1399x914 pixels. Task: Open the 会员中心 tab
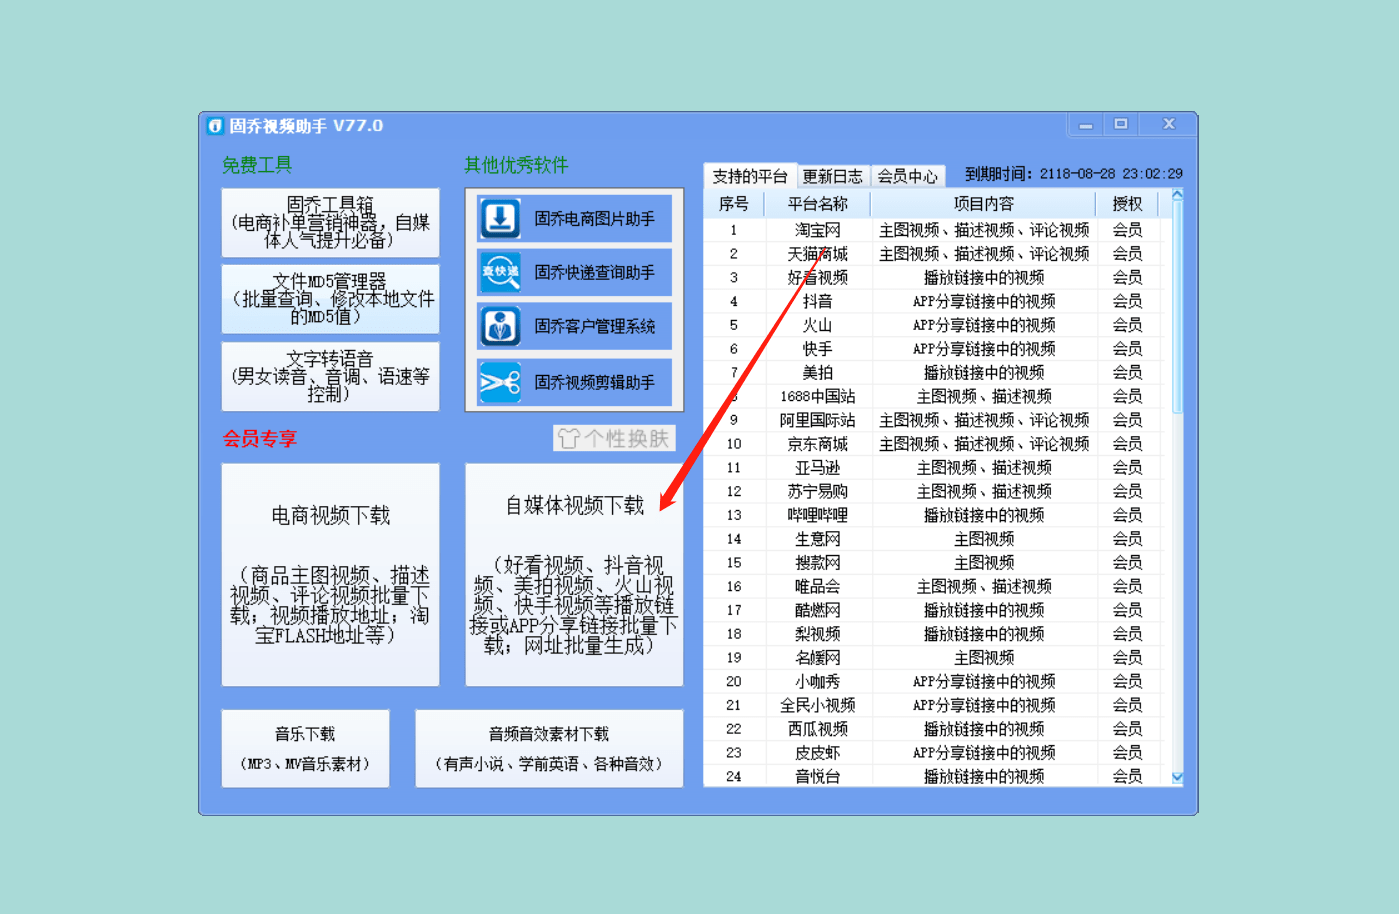pos(908,175)
